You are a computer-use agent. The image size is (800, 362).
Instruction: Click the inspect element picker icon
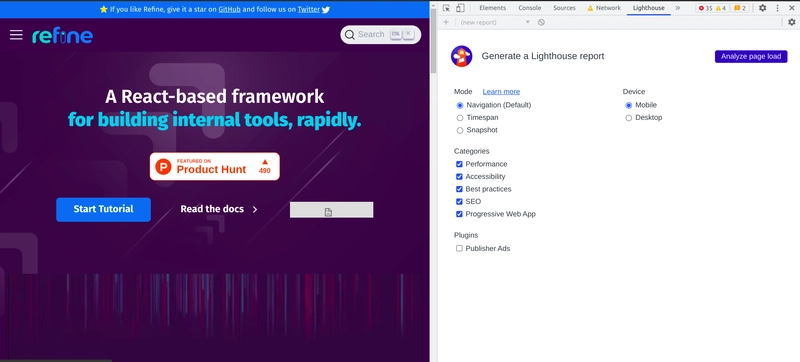(446, 8)
